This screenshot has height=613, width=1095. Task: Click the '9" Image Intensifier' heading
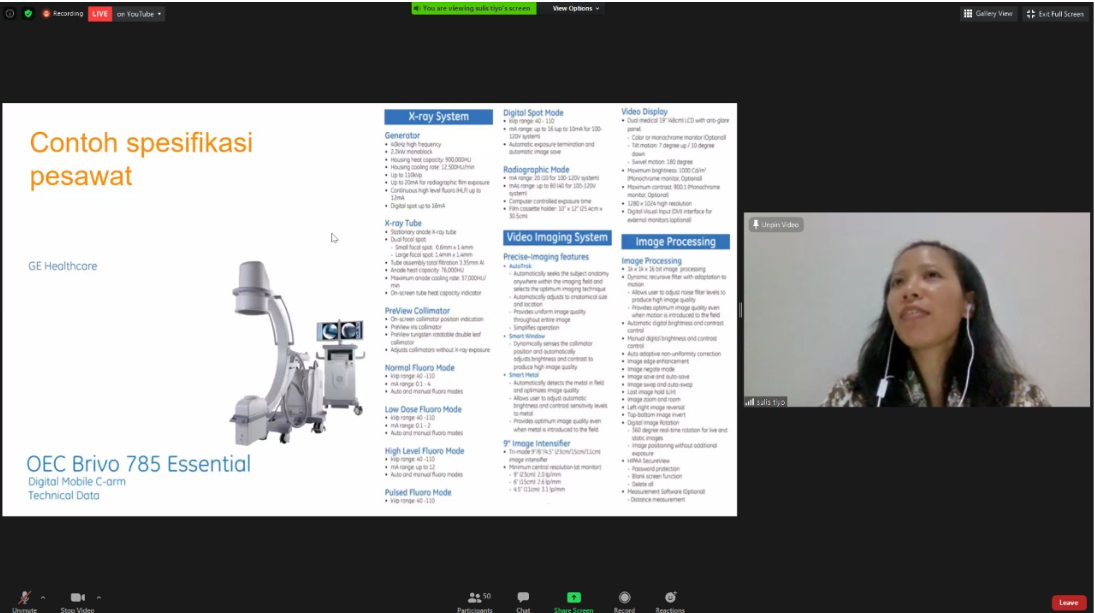click(x=536, y=443)
